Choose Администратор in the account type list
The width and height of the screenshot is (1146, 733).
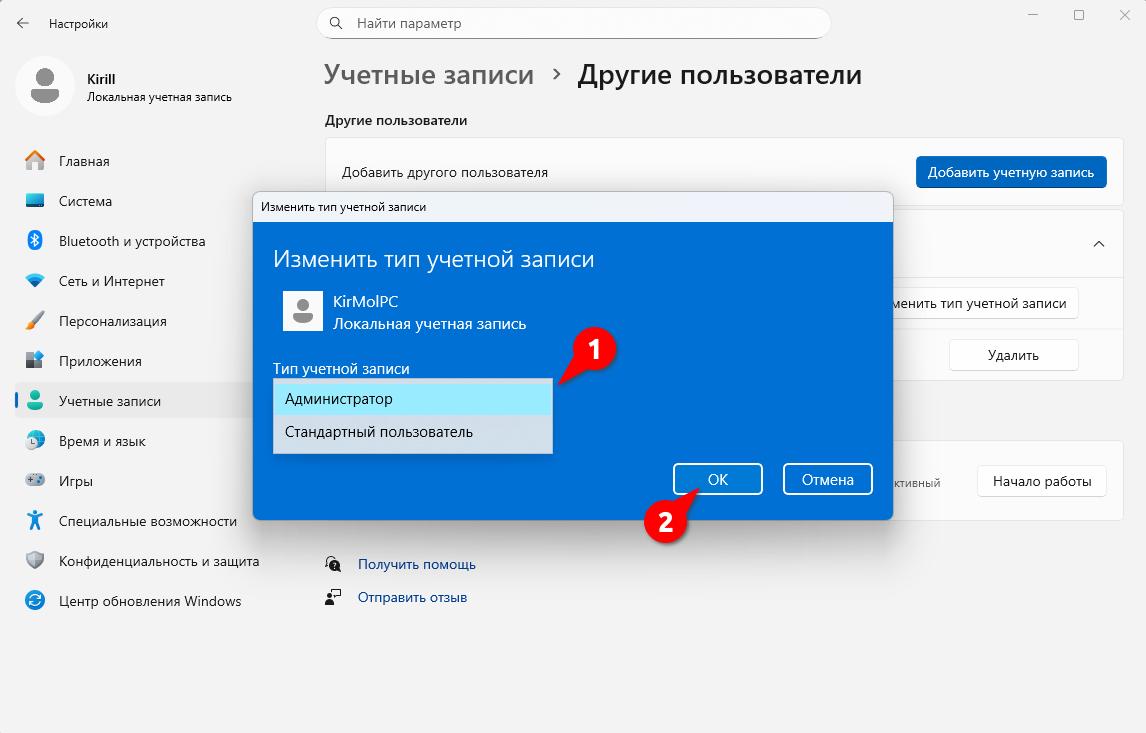point(413,399)
